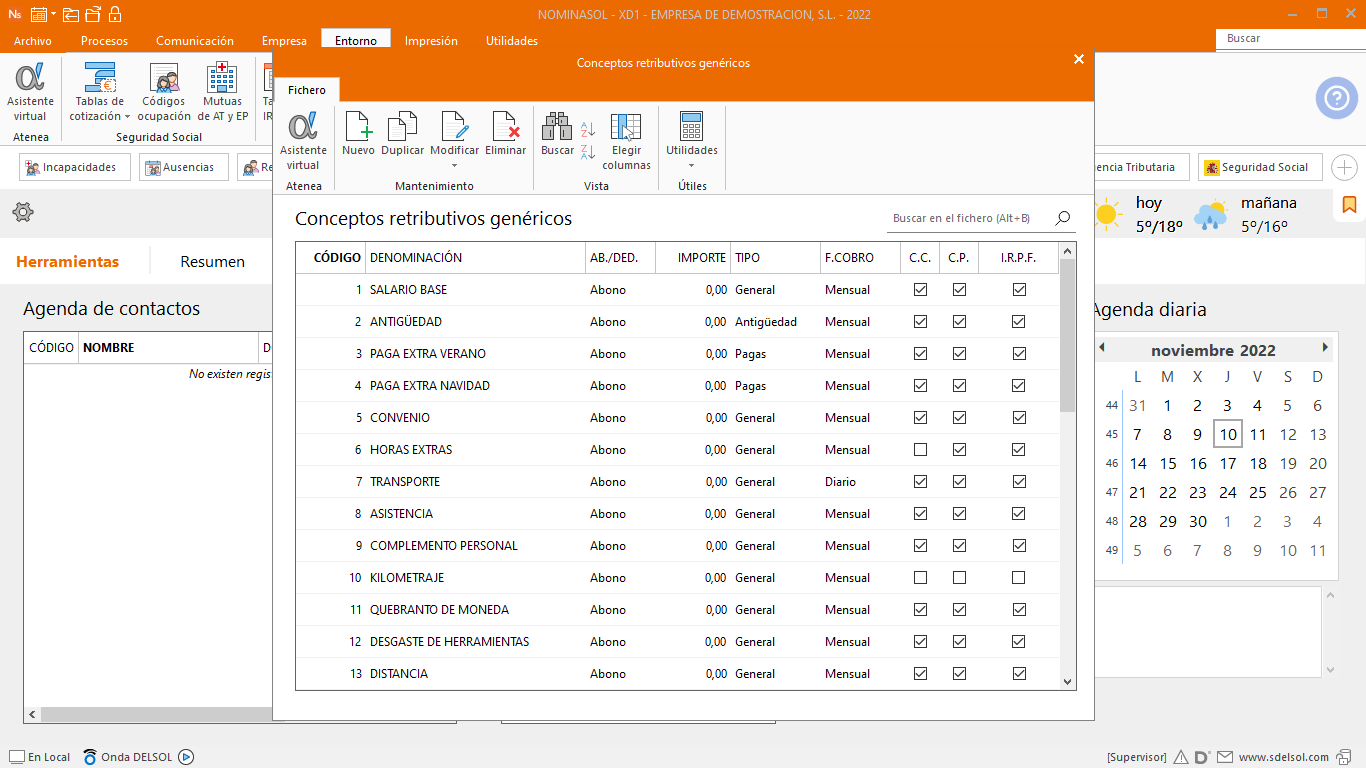This screenshot has height=768, width=1366.
Task: Launch the Asistente virtual in the dialog ribbon
Action: pos(303,140)
